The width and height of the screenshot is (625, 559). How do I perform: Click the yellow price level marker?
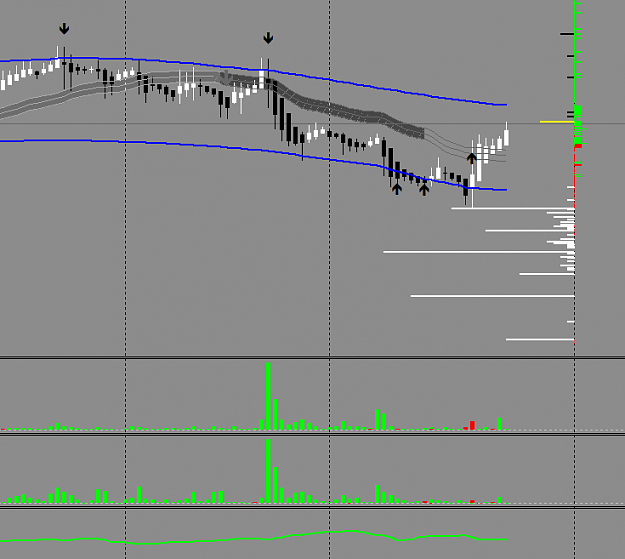pos(557,122)
